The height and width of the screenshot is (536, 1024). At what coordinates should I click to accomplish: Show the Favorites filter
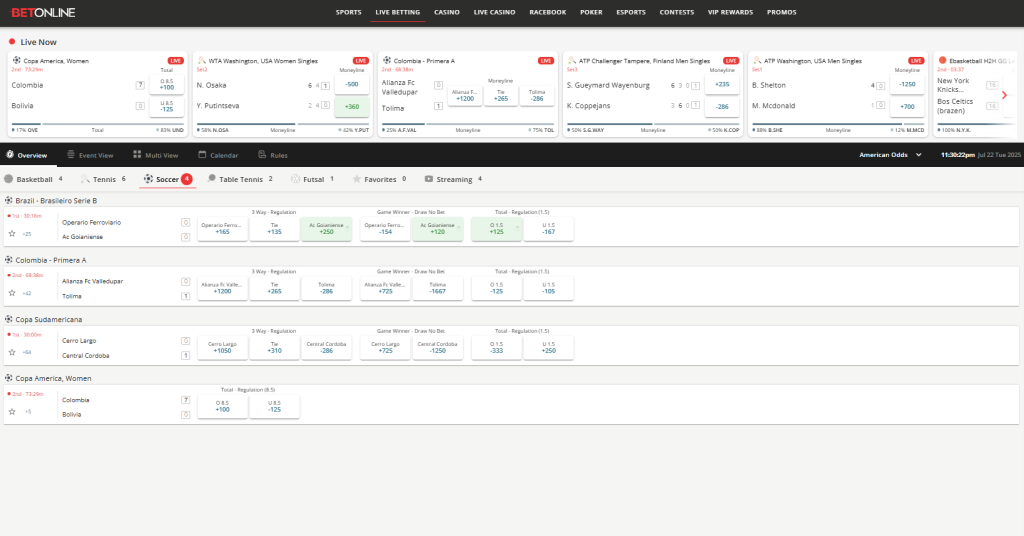pyautogui.click(x=379, y=179)
